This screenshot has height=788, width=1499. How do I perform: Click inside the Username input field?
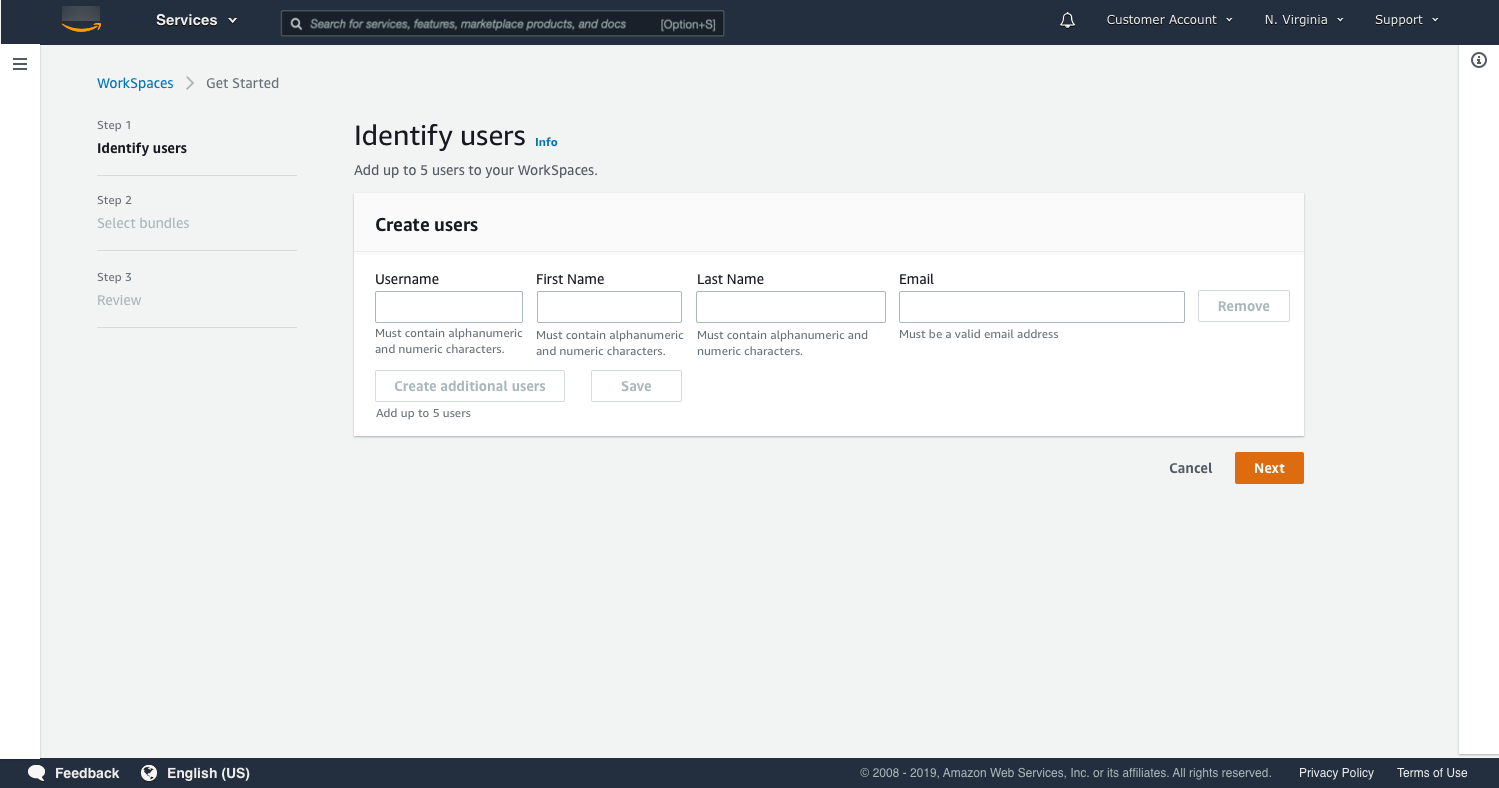pos(448,306)
